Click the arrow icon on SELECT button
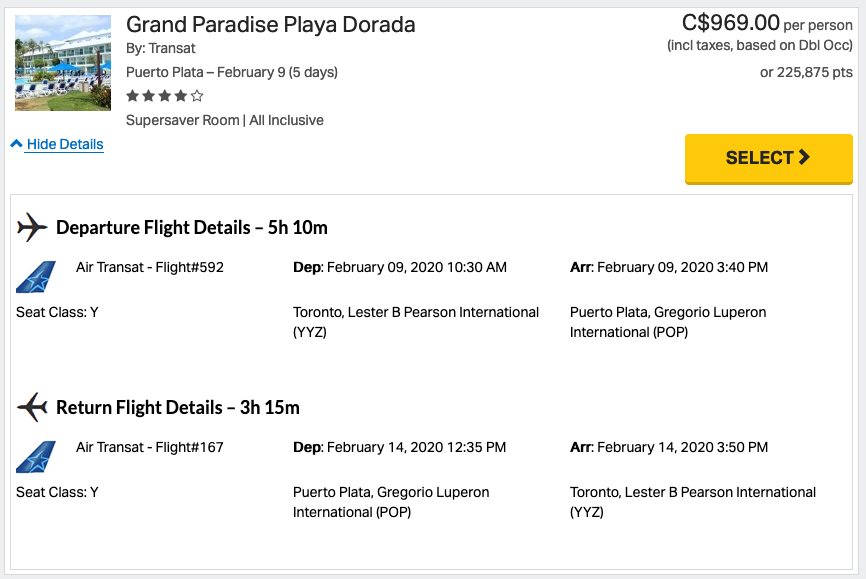 click(804, 157)
